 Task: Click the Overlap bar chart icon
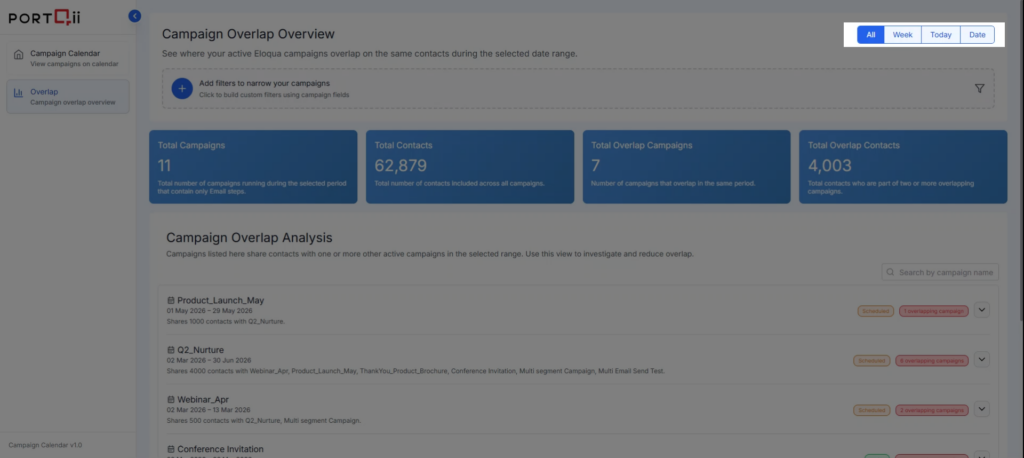click(18, 93)
